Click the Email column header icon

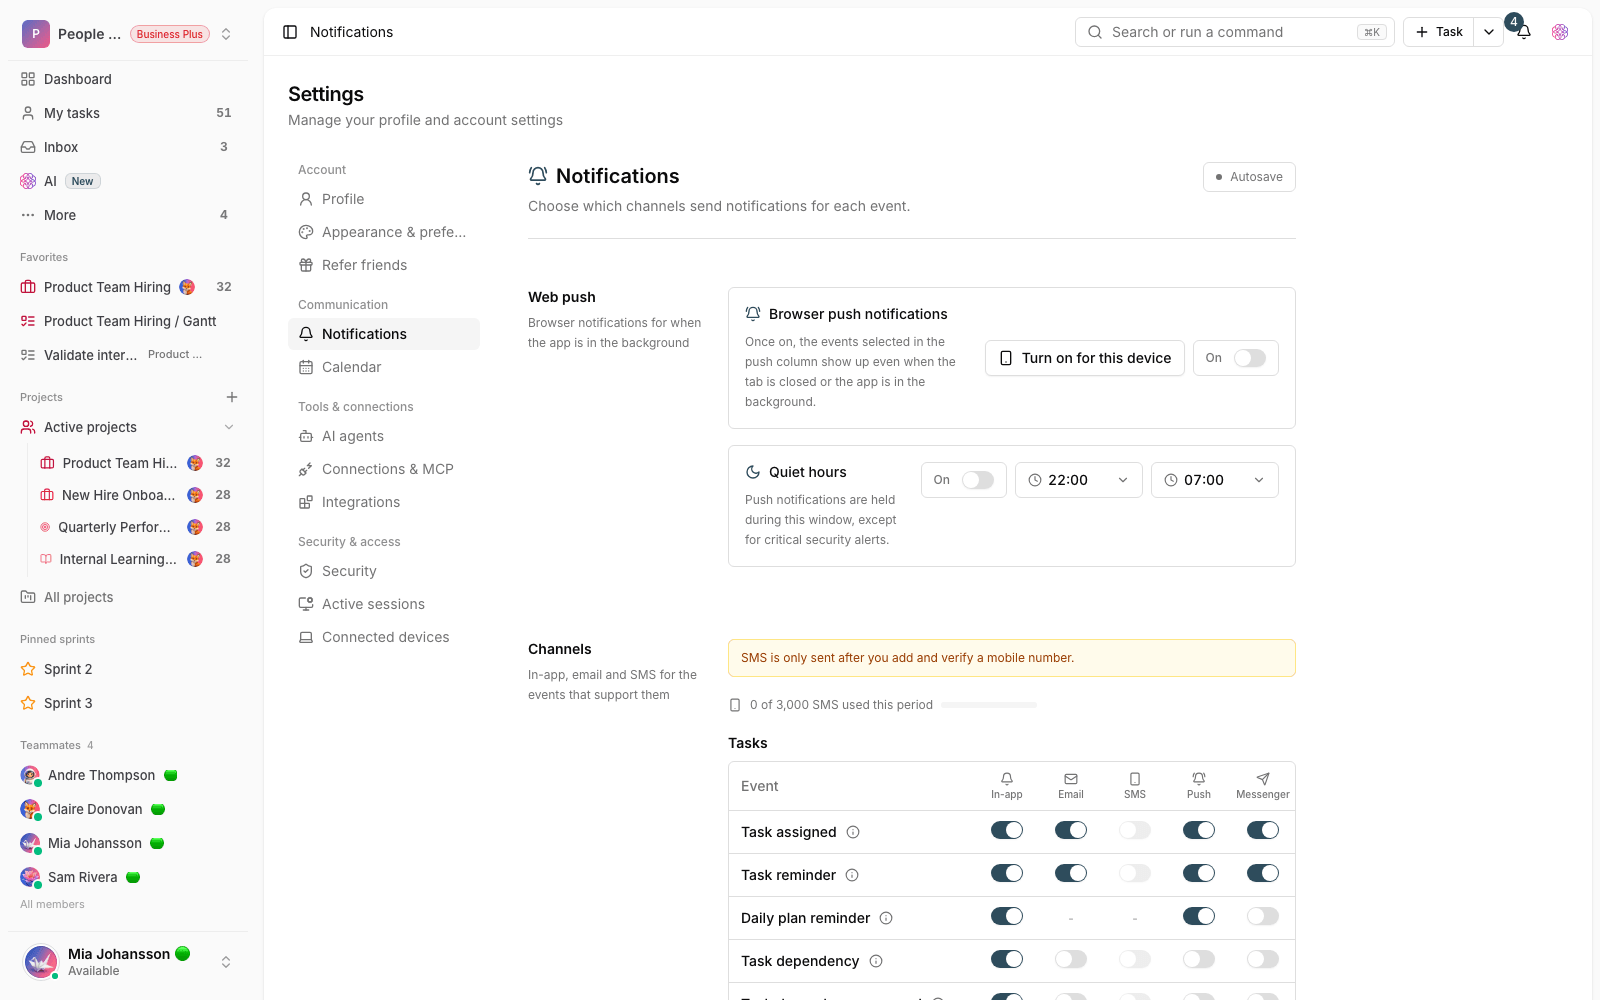point(1071,778)
